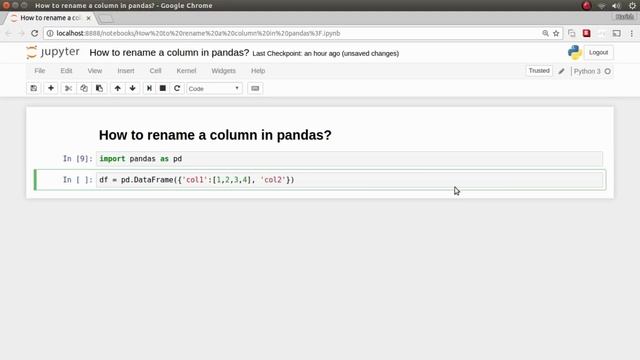Image resolution: width=640 pixels, height=360 pixels.
Task: Open the Insert menu
Action: point(126,71)
